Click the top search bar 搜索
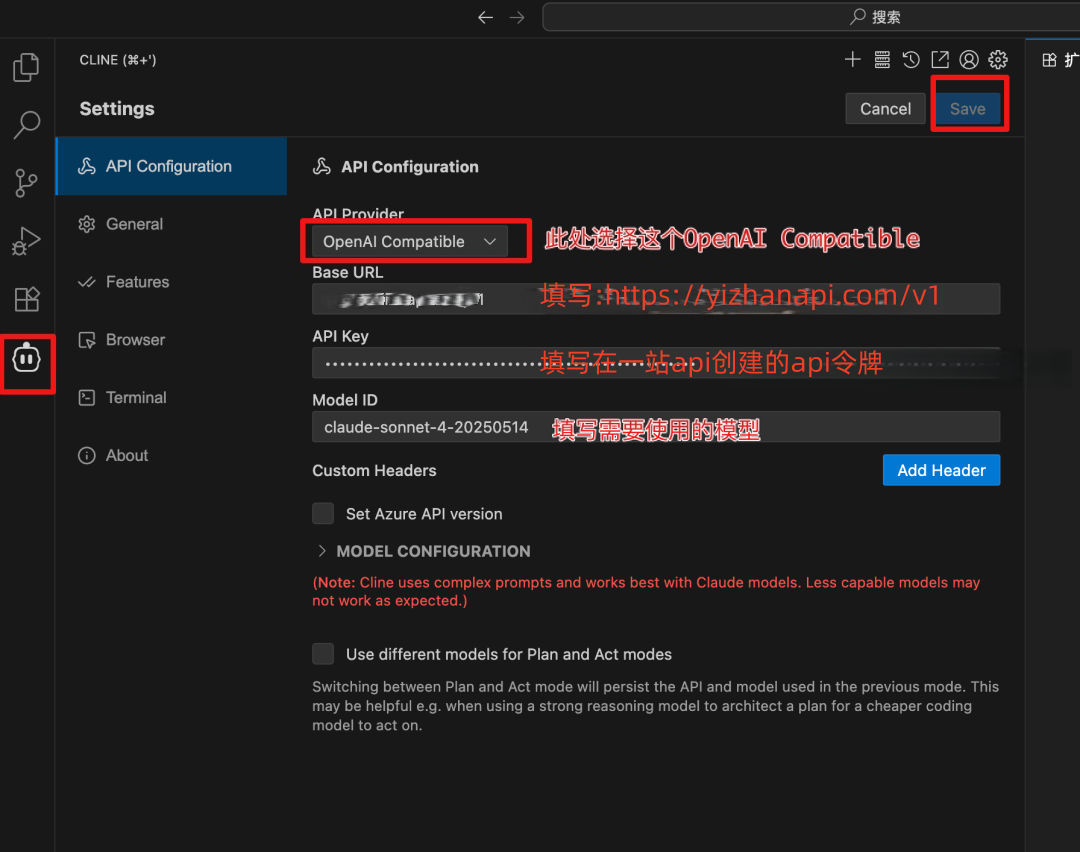Viewport: 1080px width, 852px height. pos(811,17)
